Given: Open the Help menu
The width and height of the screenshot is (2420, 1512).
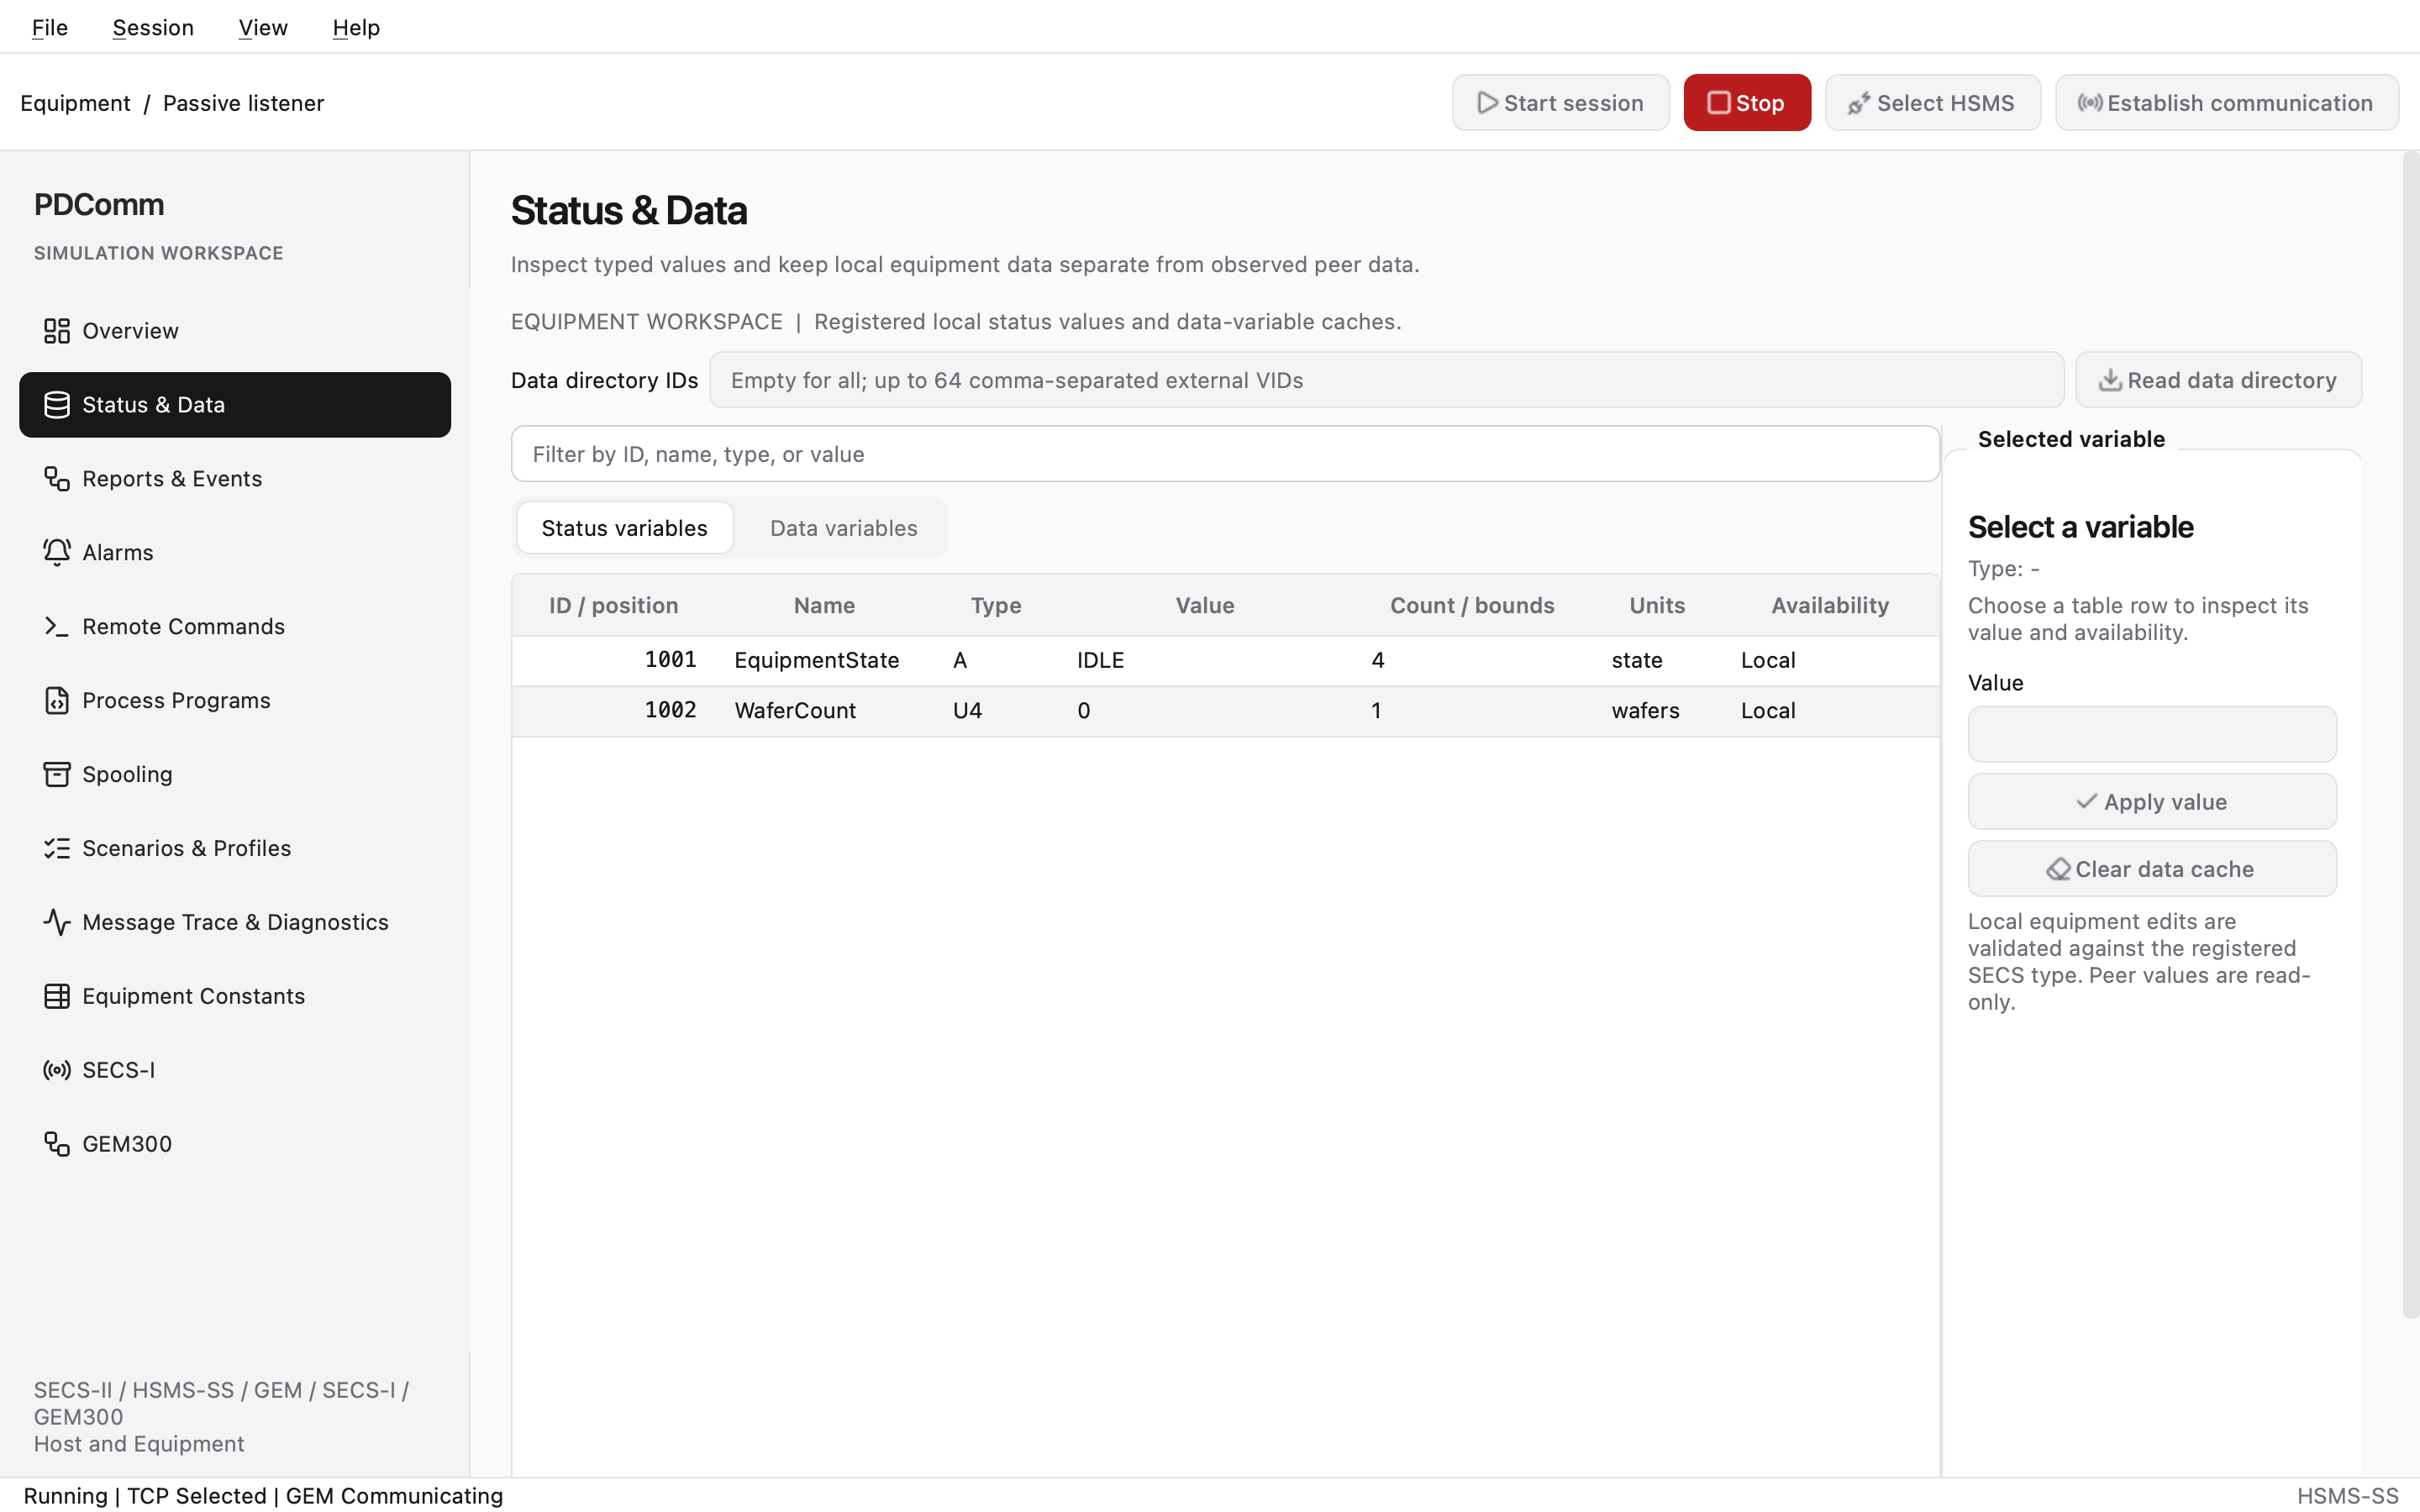Looking at the screenshot, I should click(x=356, y=27).
